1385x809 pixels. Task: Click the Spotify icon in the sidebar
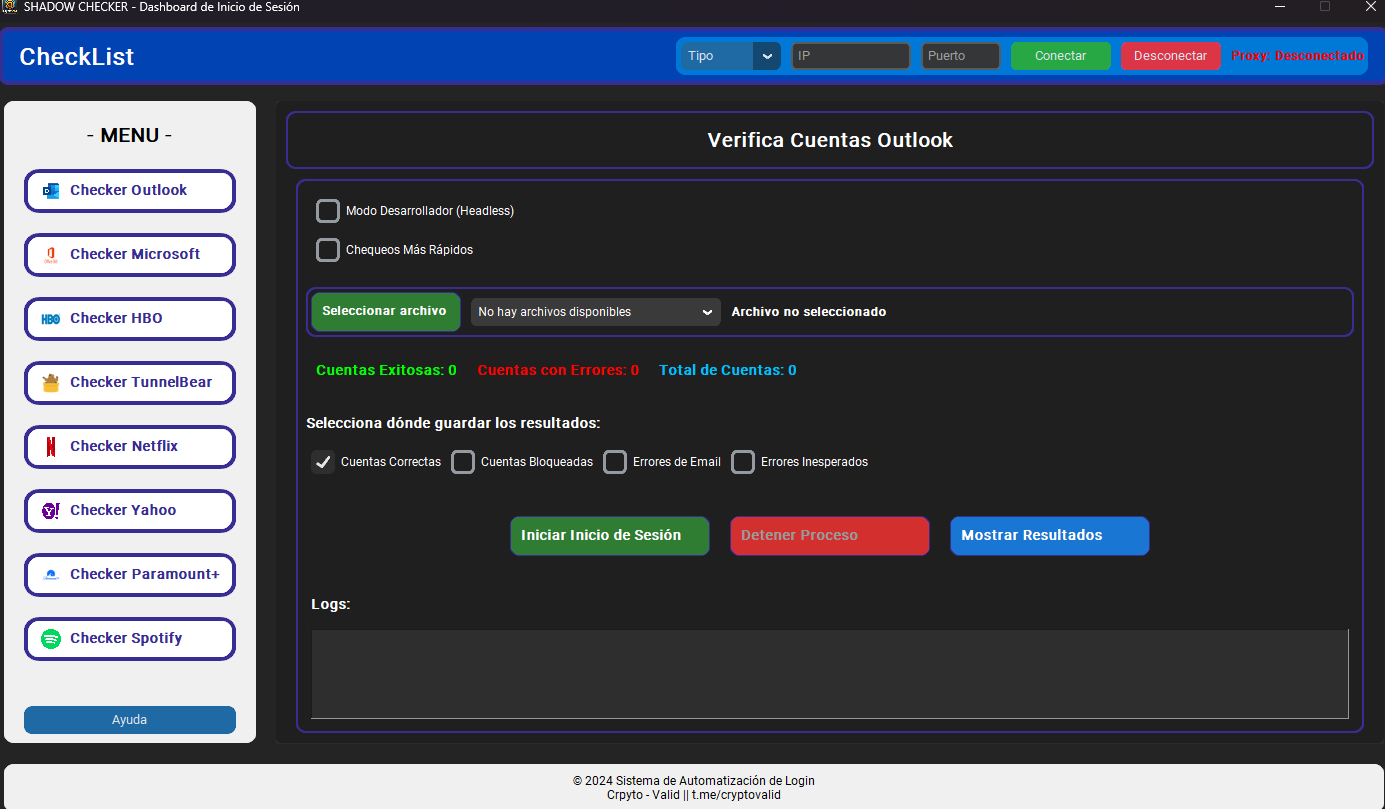49,638
